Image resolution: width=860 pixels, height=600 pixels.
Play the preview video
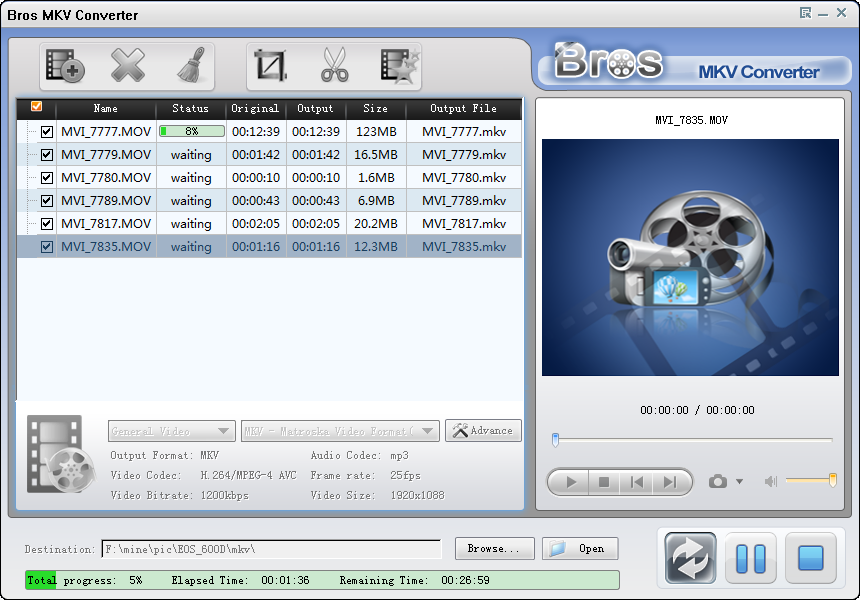point(570,482)
